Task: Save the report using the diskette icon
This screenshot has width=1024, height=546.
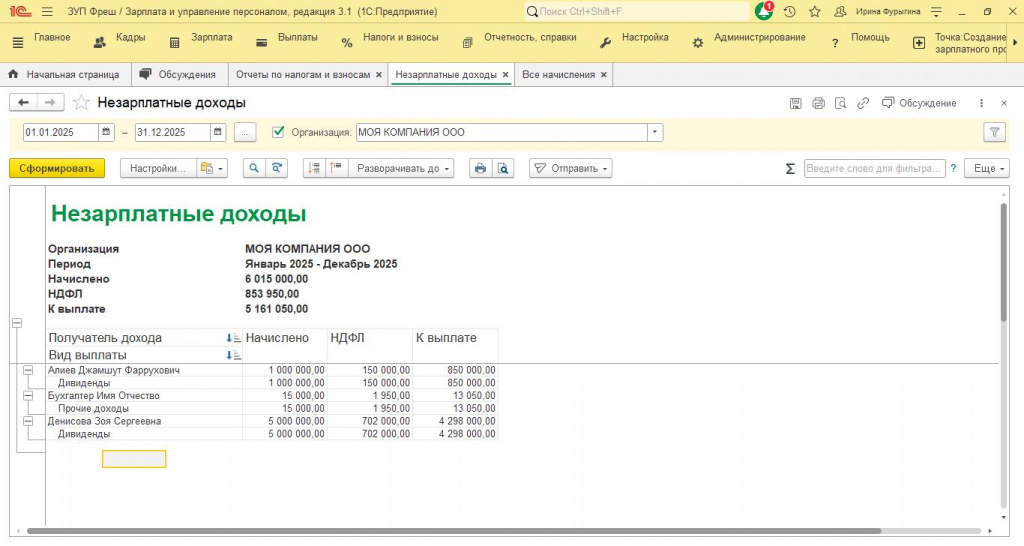Action: coord(795,103)
